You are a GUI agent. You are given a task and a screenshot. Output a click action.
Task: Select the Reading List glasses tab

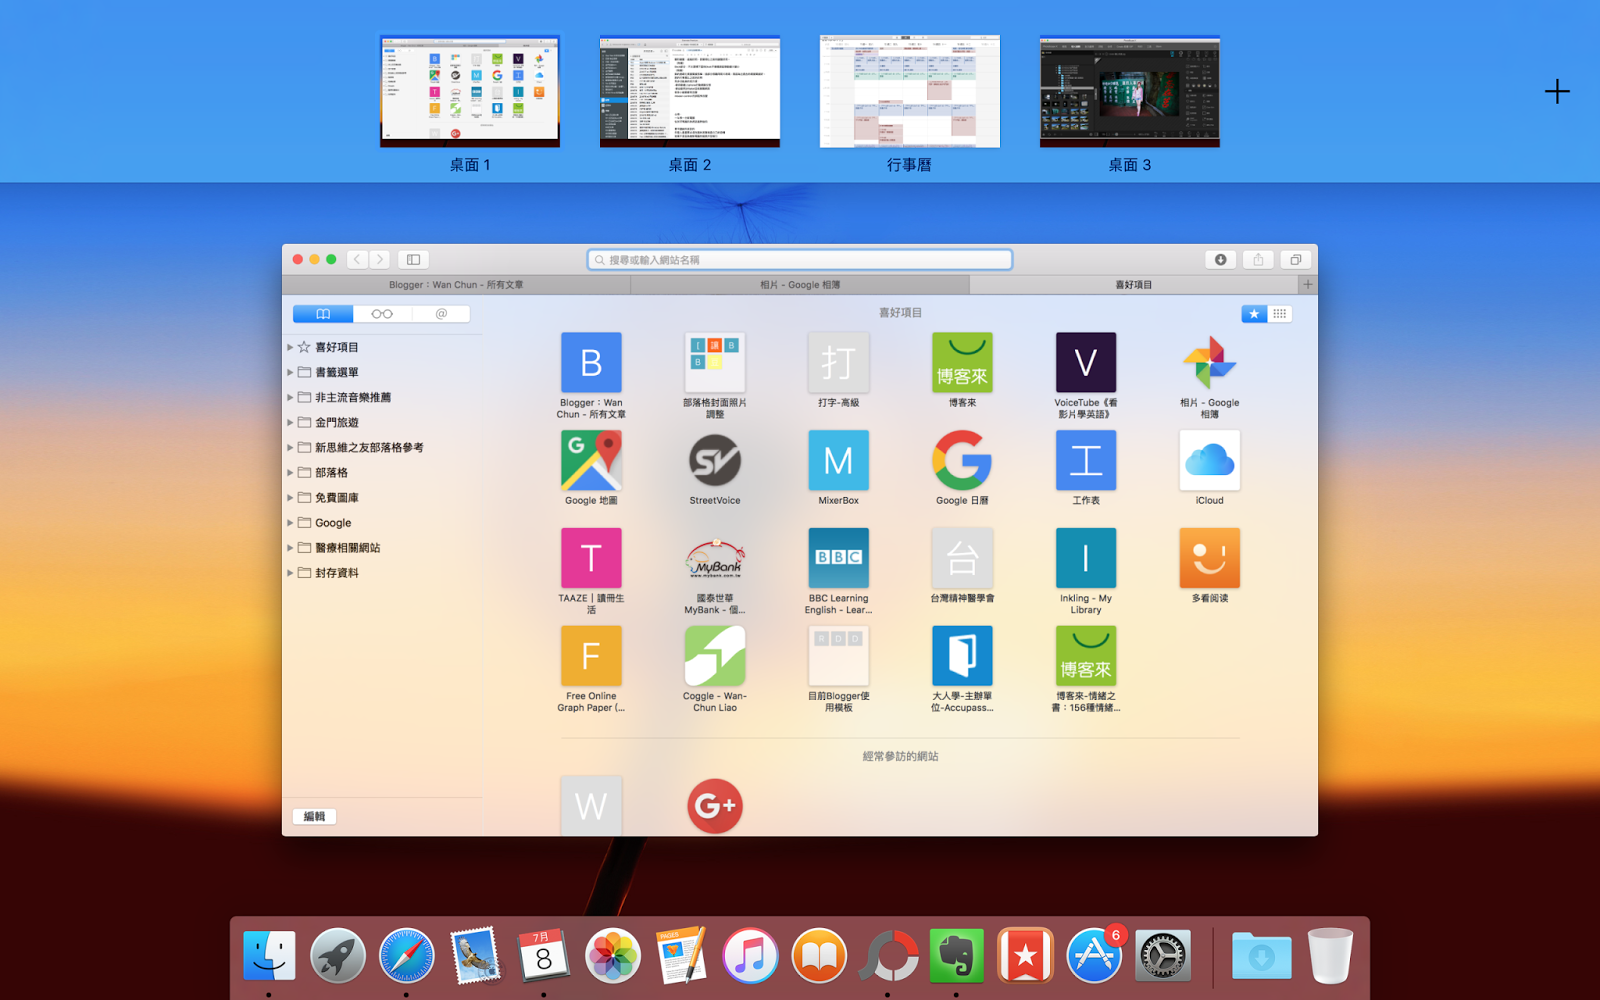382,314
